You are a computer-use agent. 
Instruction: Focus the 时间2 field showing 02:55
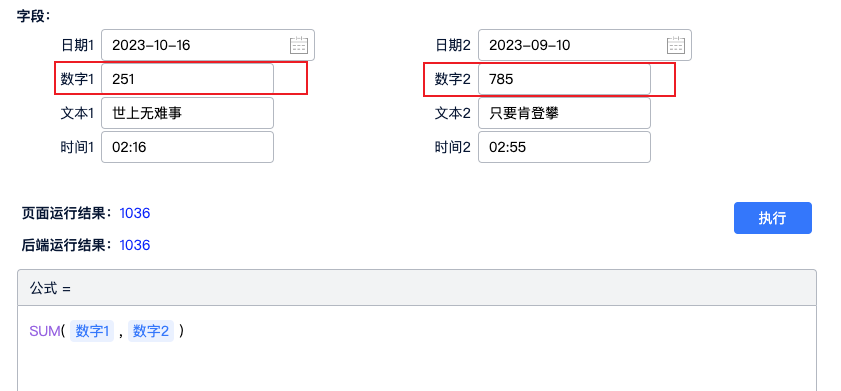[x=564, y=147]
